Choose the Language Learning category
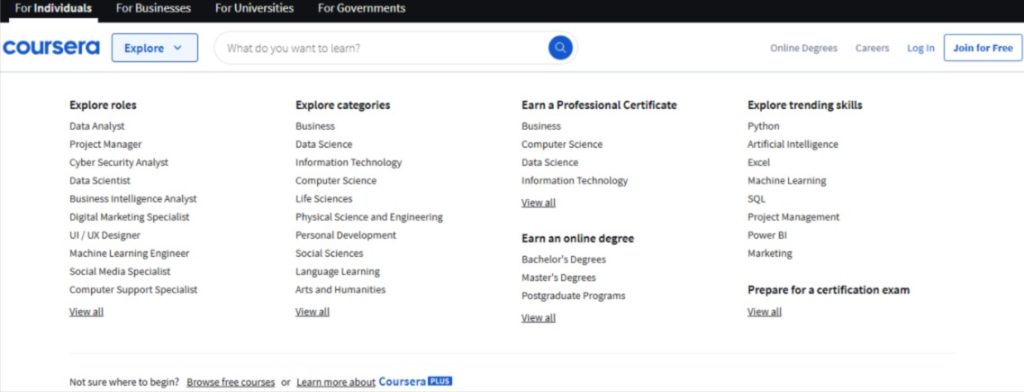The image size is (1024, 392). point(337,271)
